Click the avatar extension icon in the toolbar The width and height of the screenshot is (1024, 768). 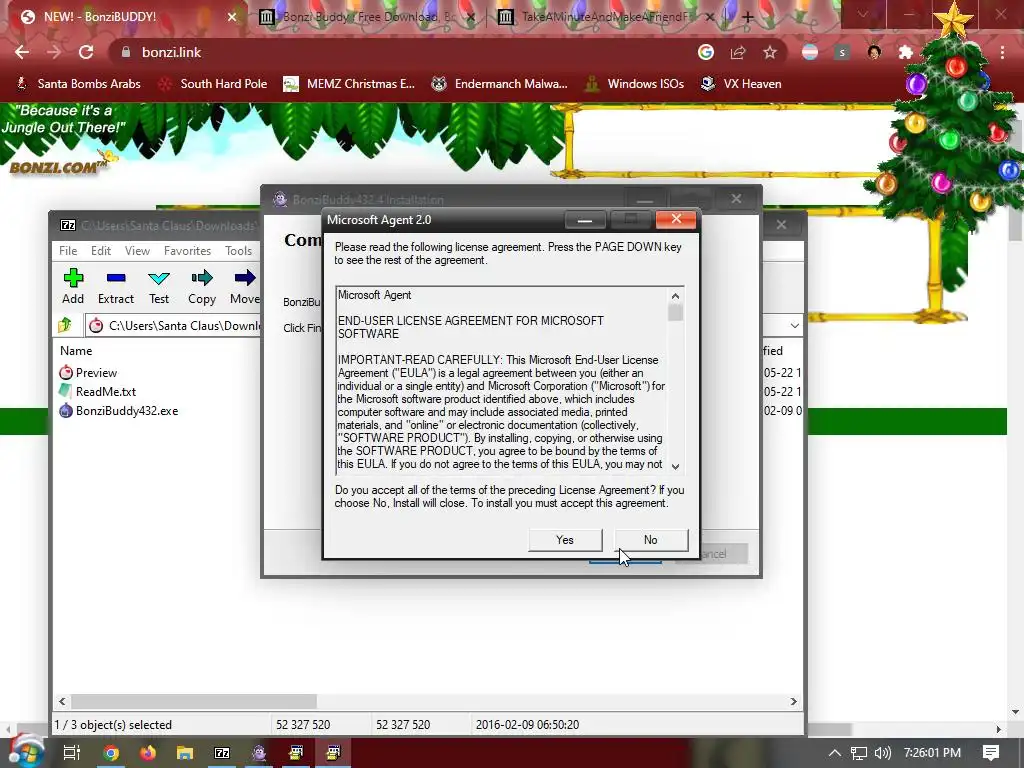point(874,52)
